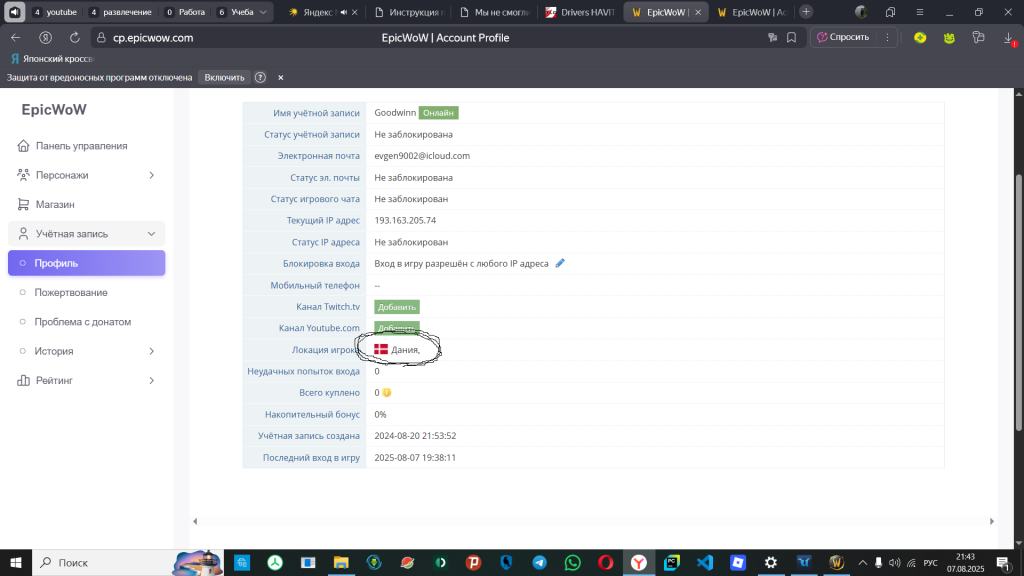Open the browser downloads icon

pos(1008,37)
